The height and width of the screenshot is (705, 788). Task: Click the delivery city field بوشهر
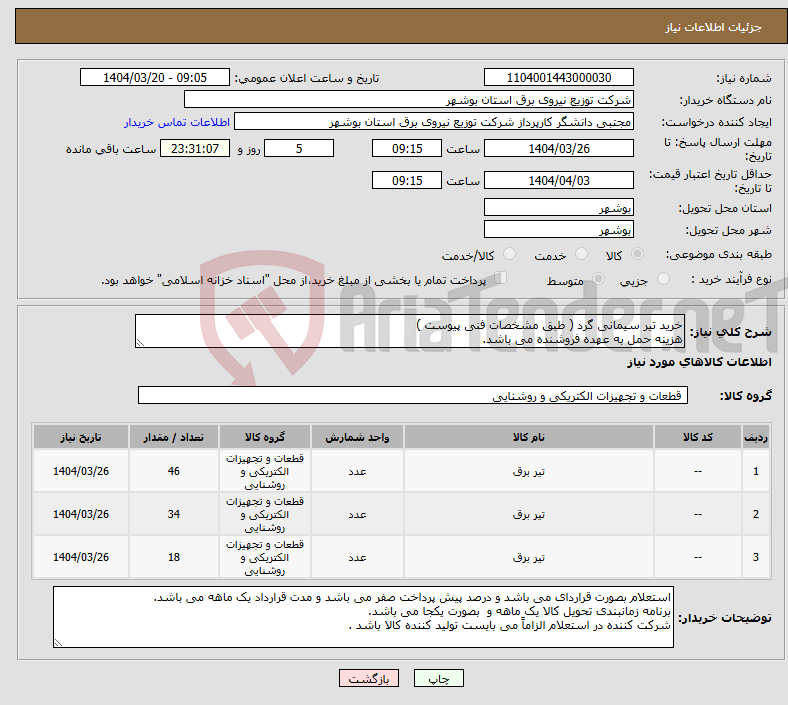click(558, 229)
